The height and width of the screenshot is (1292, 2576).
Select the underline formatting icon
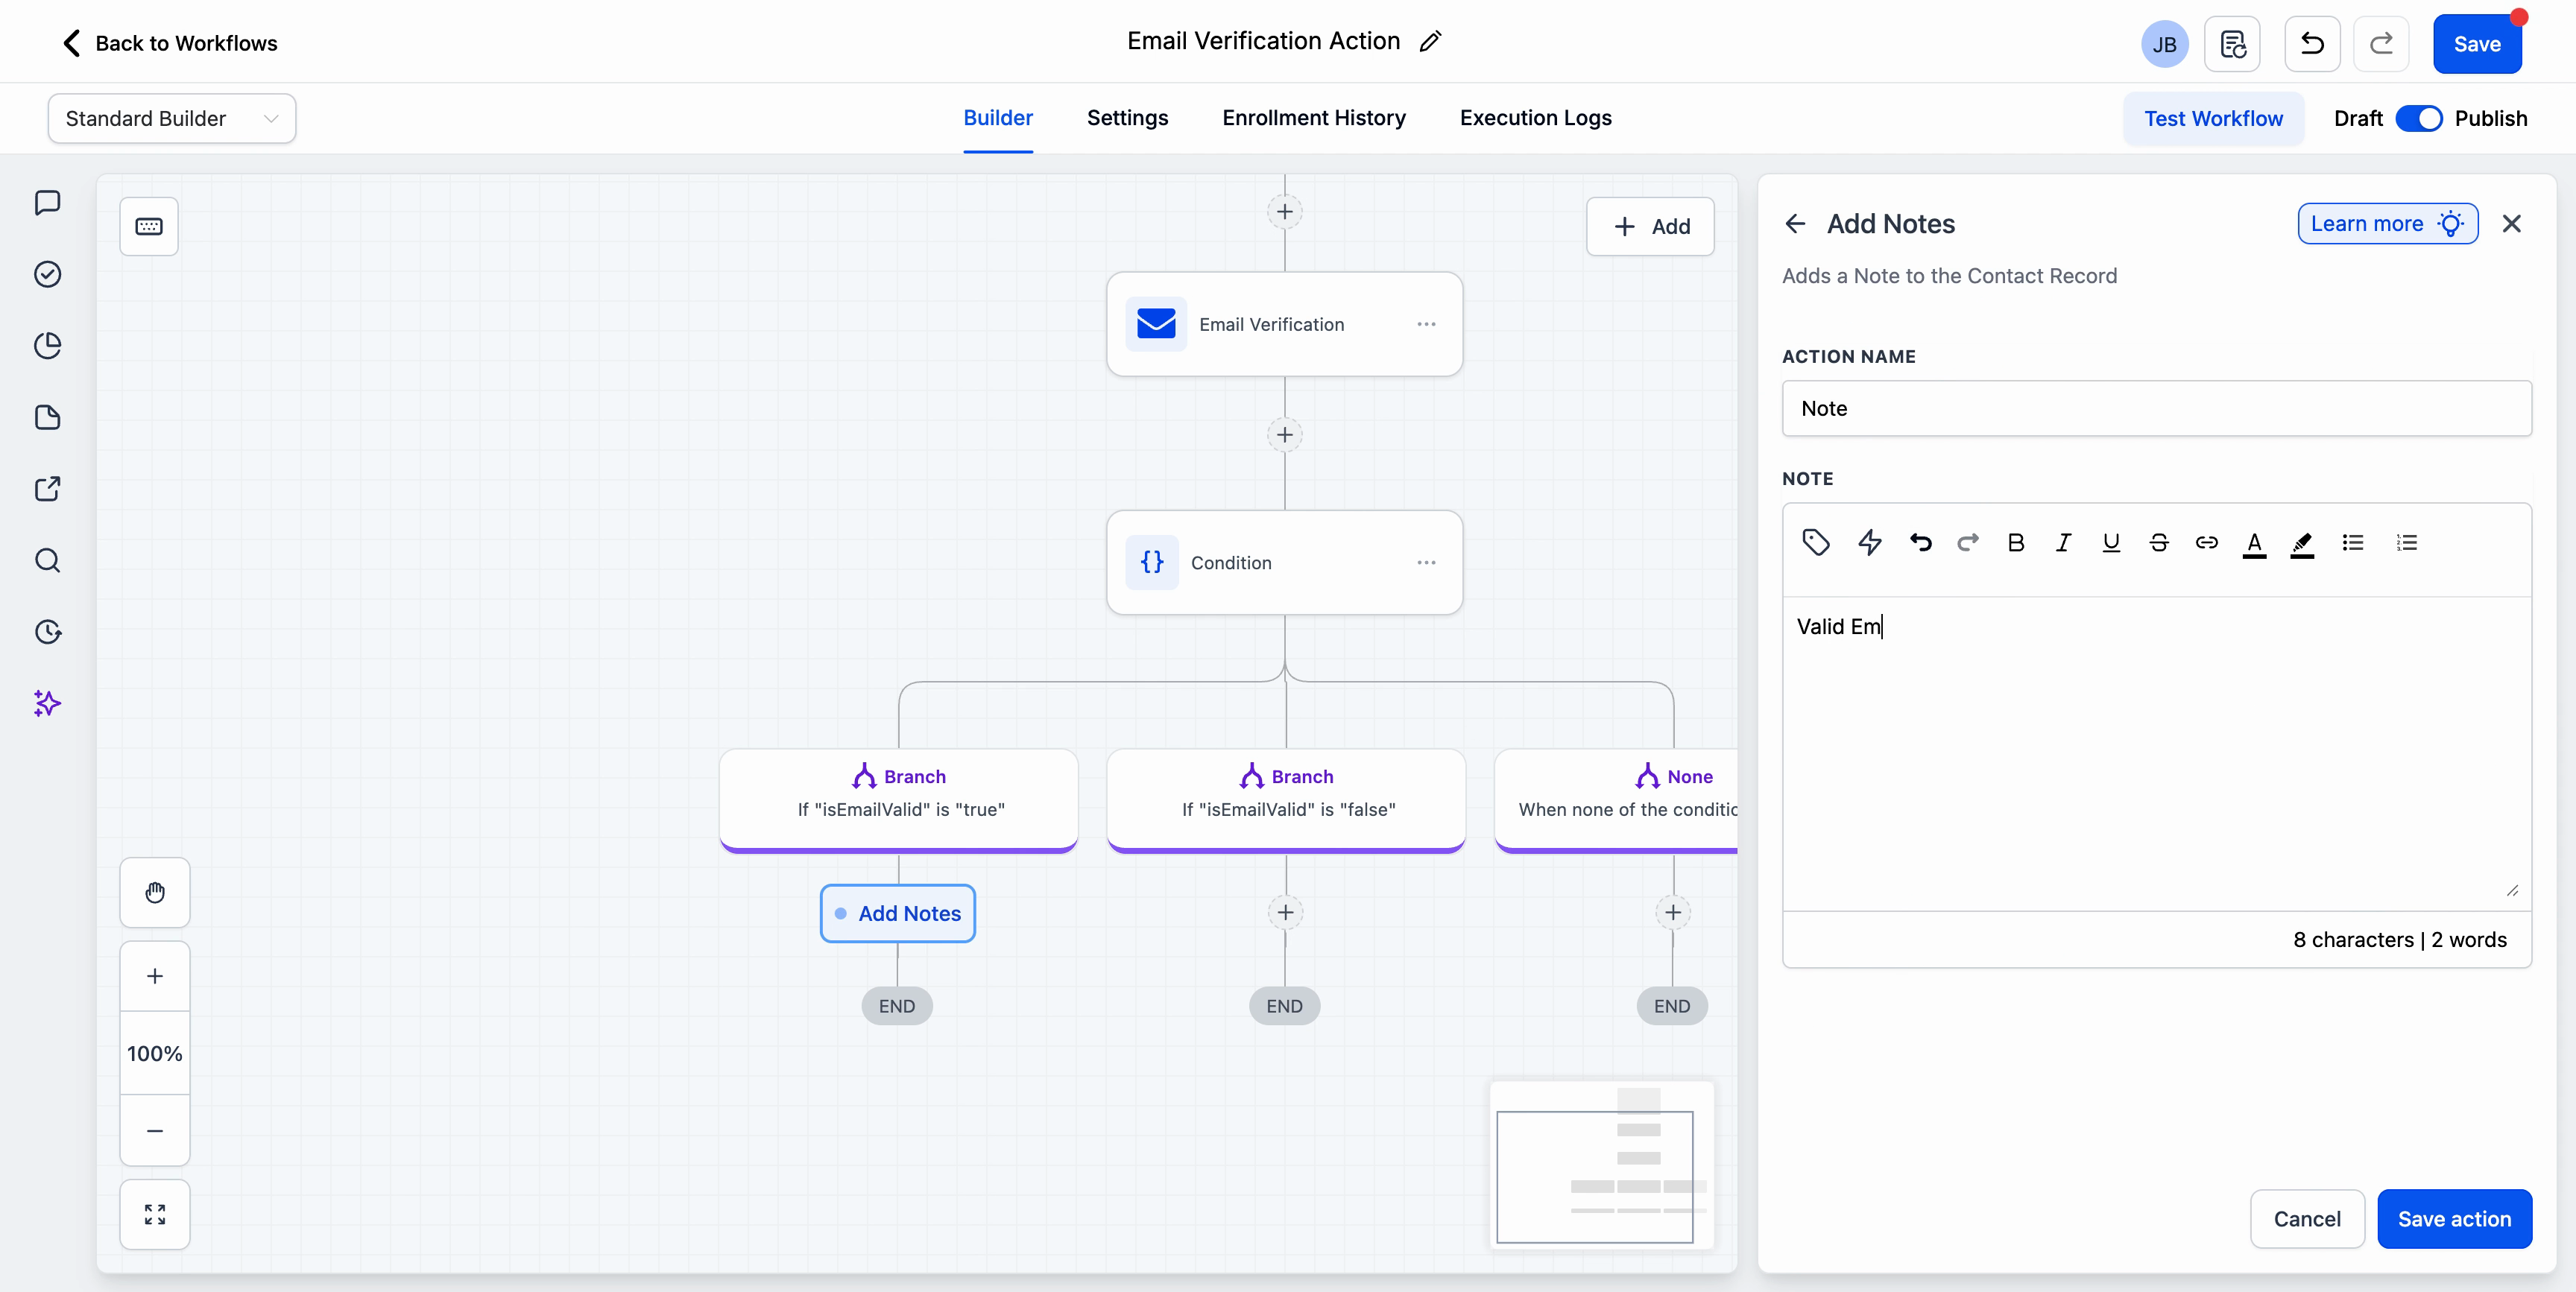click(2111, 543)
